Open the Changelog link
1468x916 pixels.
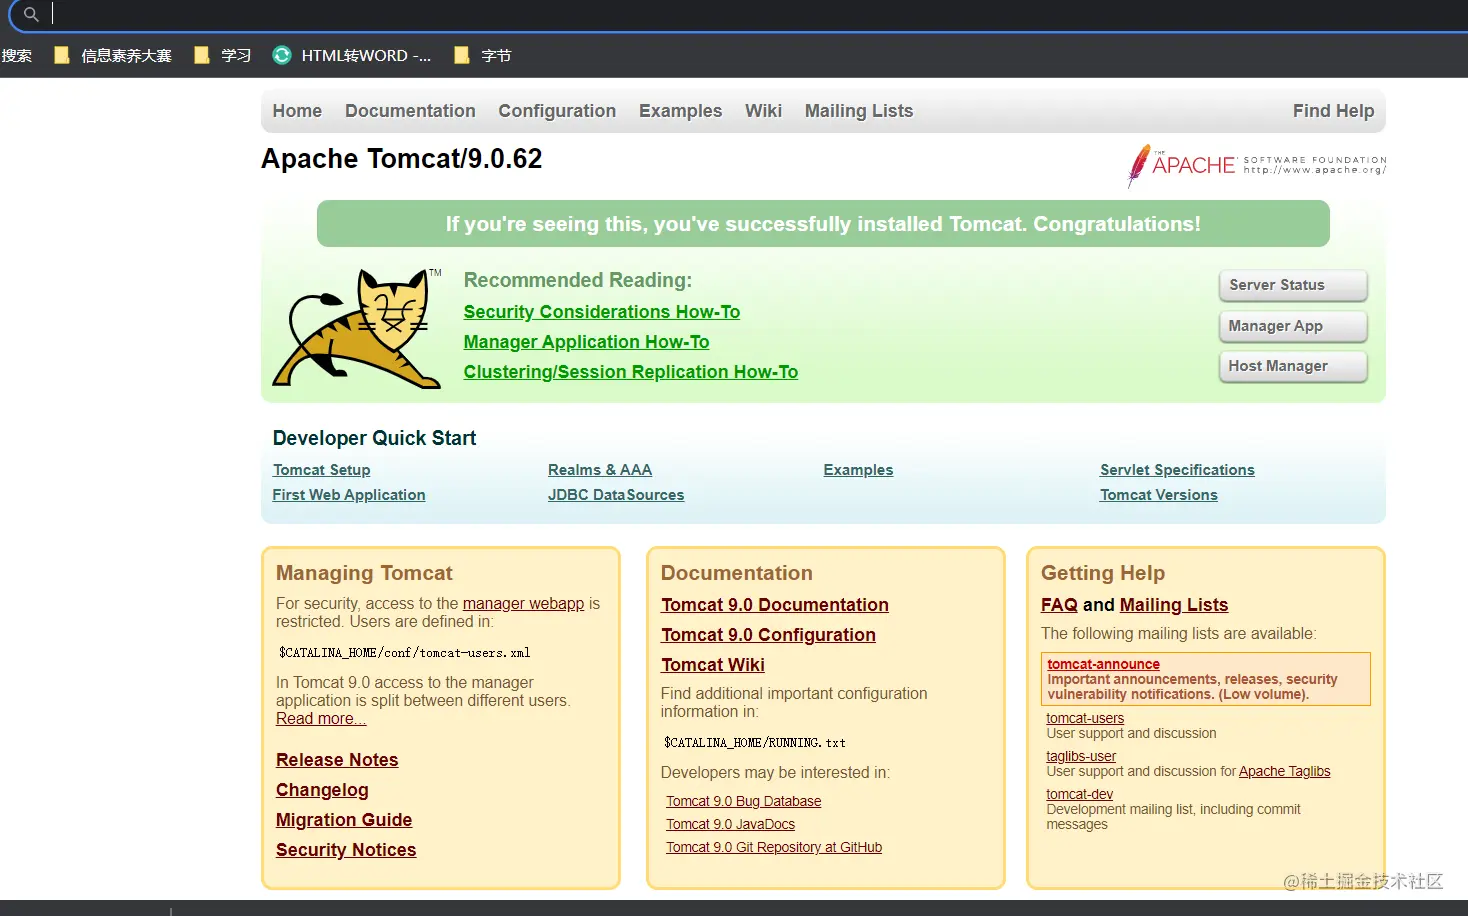point(322,790)
